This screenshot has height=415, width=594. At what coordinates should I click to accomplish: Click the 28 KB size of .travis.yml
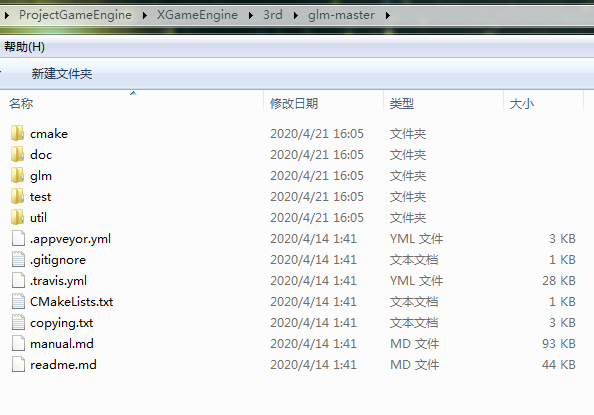click(x=559, y=280)
